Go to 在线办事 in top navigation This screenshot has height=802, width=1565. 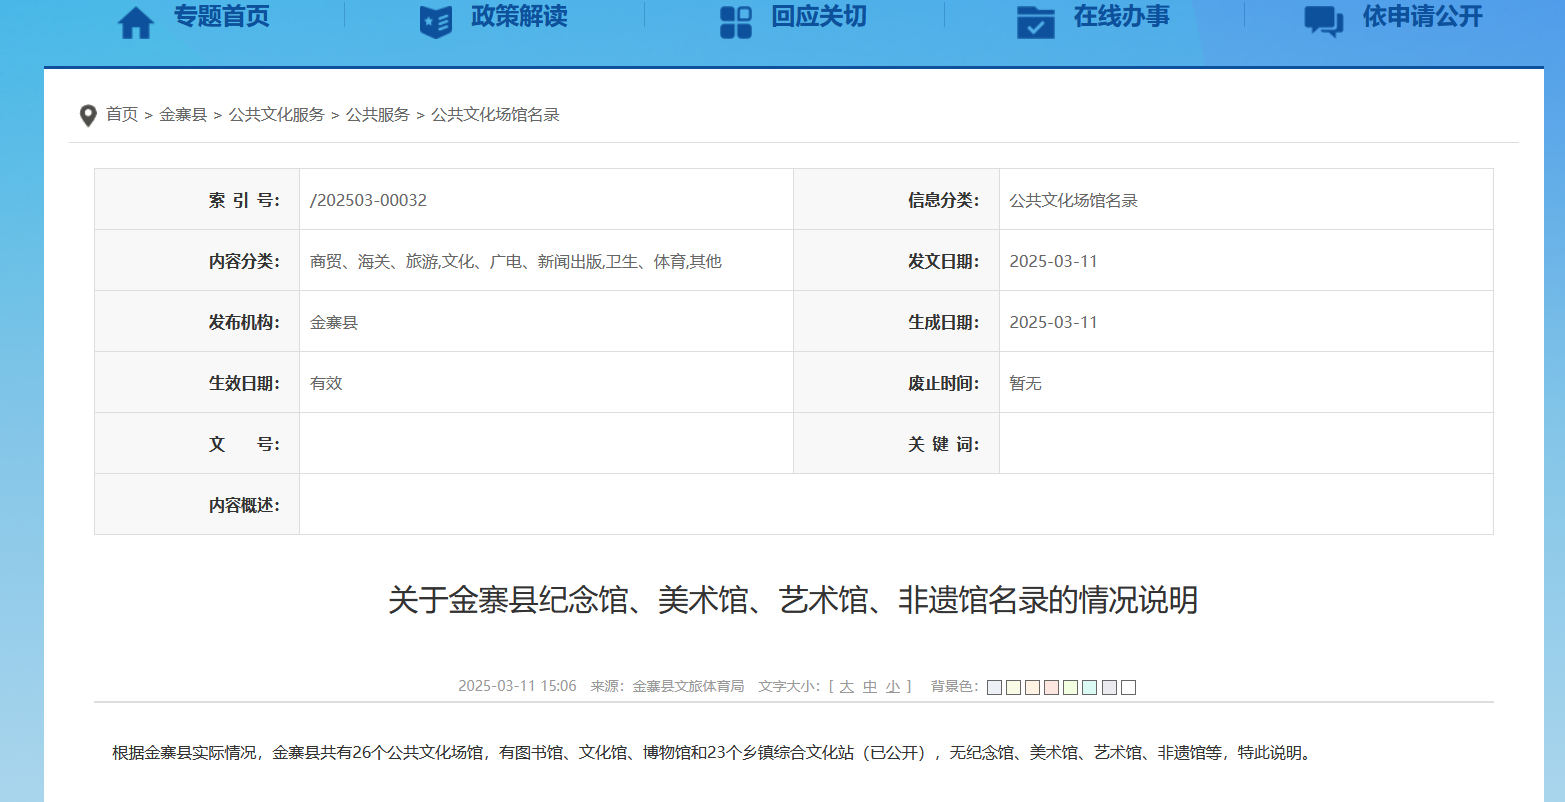pos(1121,17)
